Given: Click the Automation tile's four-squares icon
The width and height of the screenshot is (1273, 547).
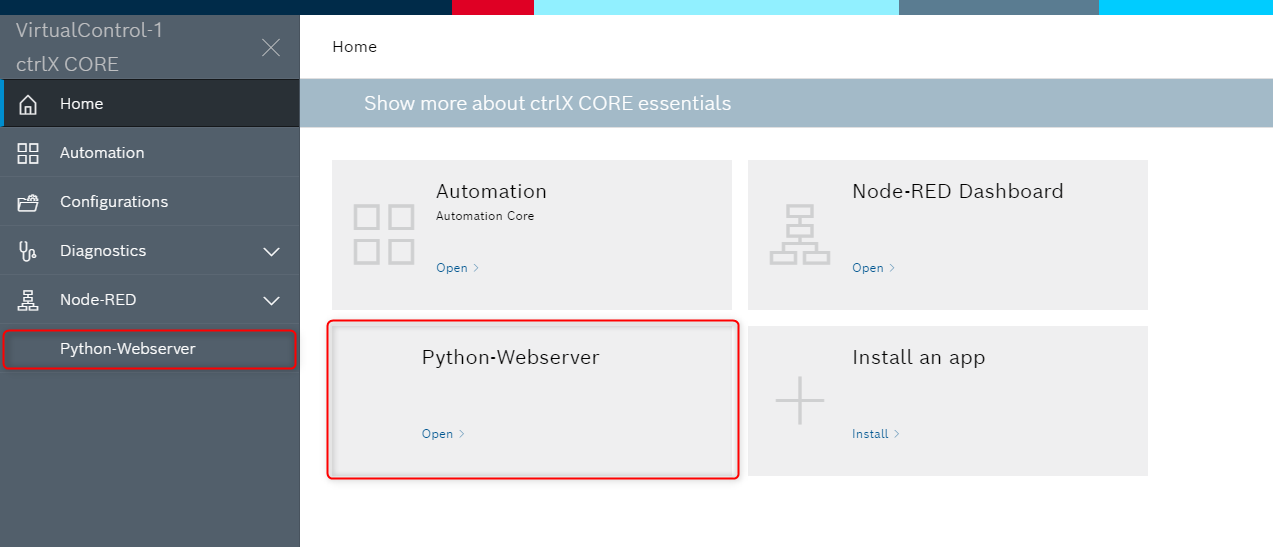Looking at the screenshot, I should coord(384,235).
